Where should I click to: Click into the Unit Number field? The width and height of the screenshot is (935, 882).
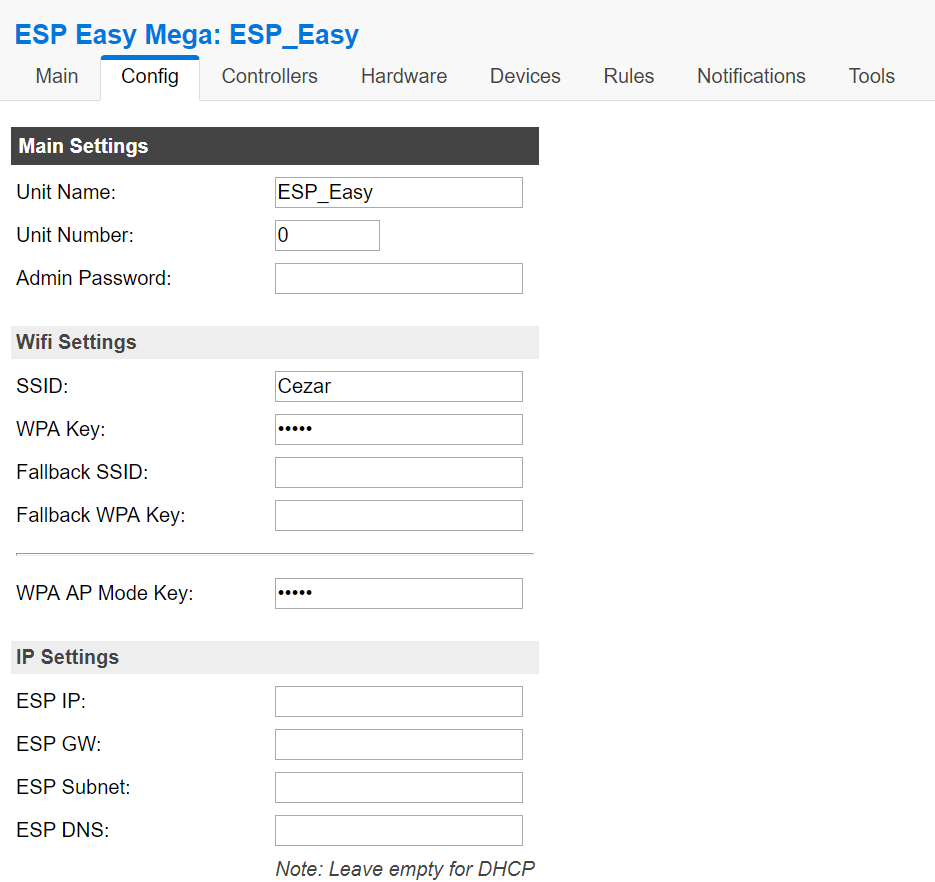coord(327,236)
